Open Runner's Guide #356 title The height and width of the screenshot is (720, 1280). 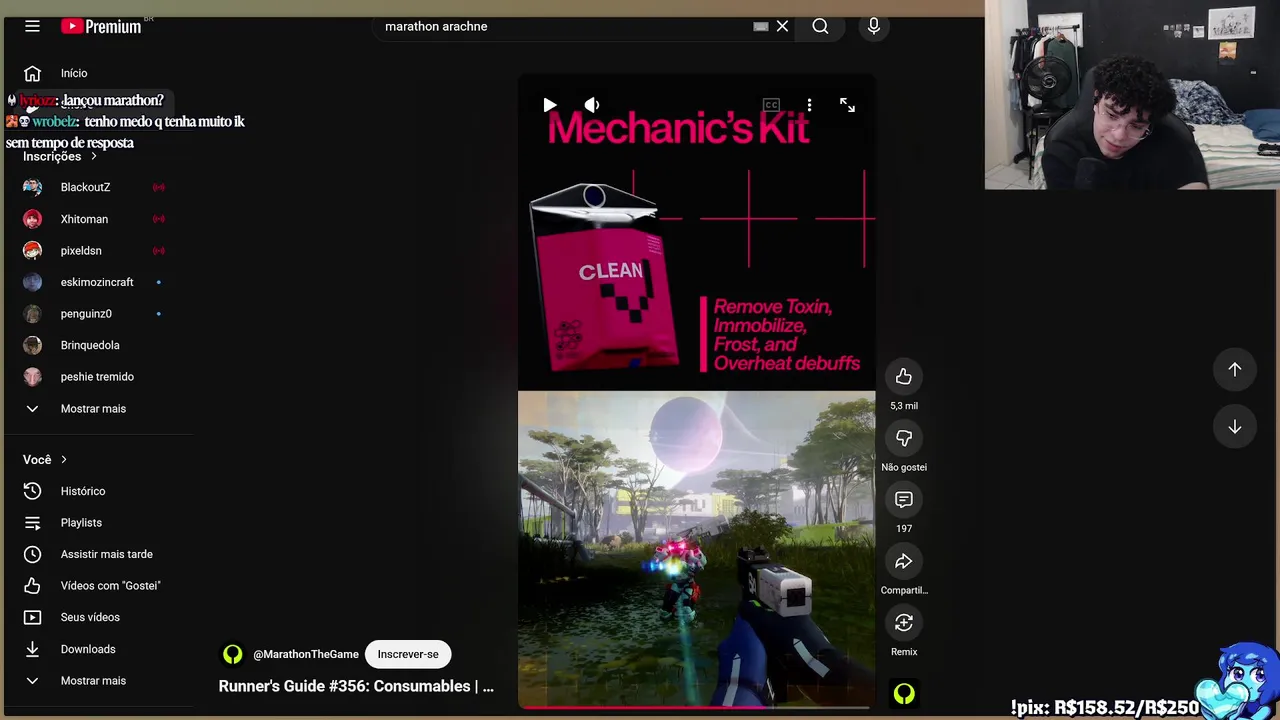pyautogui.click(x=356, y=686)
